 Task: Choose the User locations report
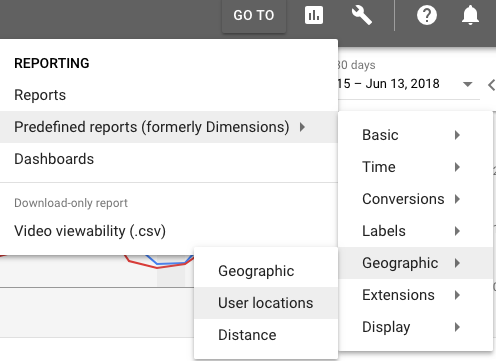tap(266, 303)
